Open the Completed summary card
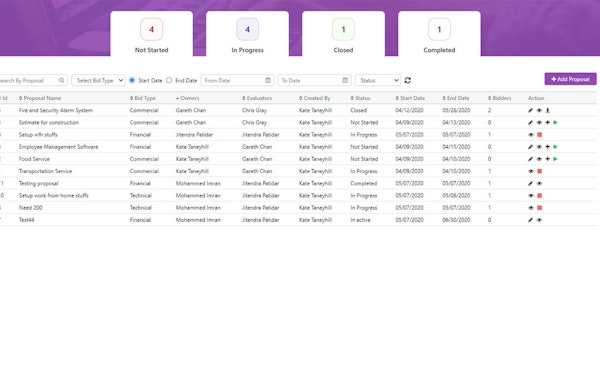 pos(439,34)
